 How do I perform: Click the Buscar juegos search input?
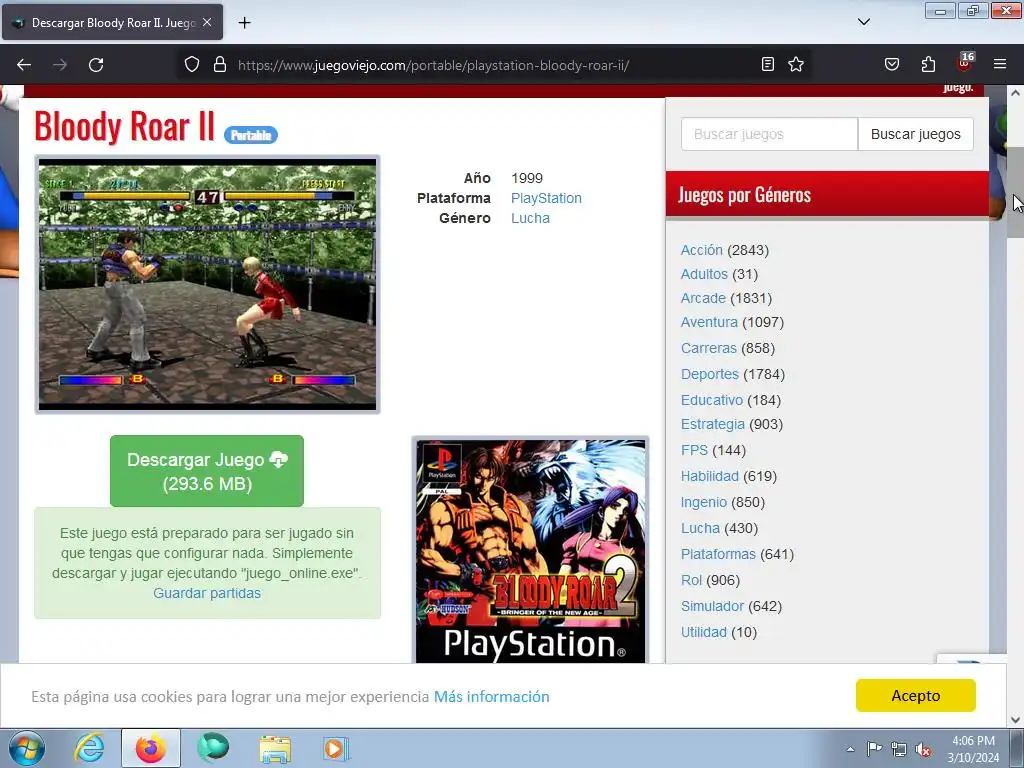pos(769,134)
